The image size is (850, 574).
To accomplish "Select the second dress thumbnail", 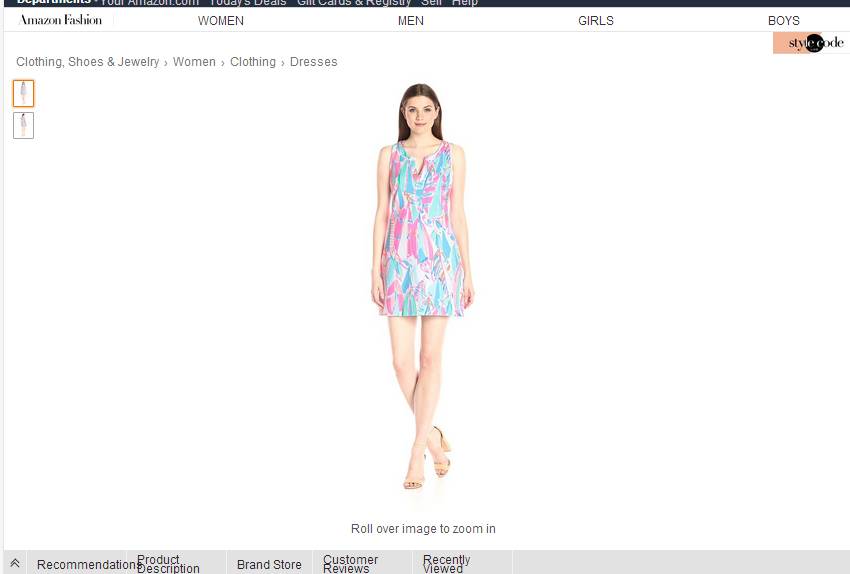I will (23, 125).
